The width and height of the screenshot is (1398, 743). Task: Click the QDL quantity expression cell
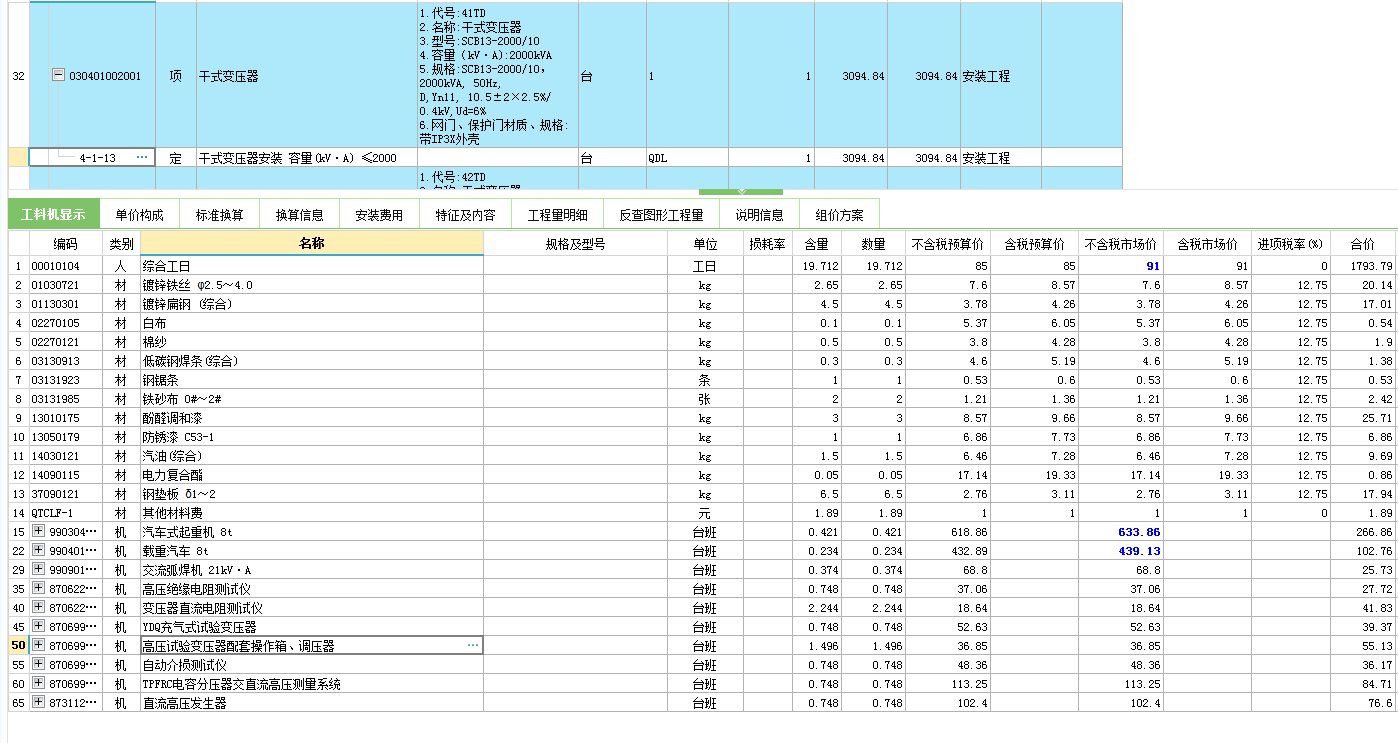click(686, 158)
